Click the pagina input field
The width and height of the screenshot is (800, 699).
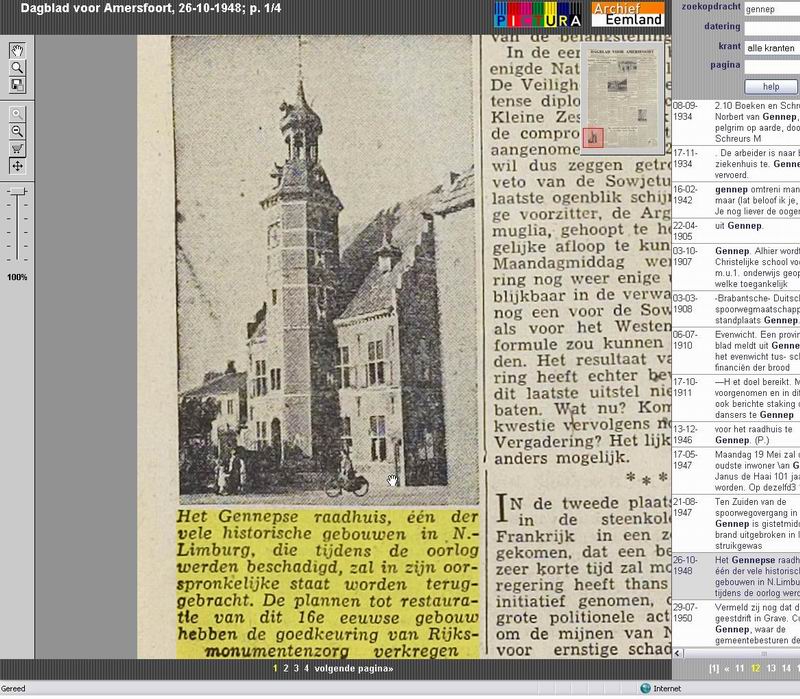(x=772, y=66)
